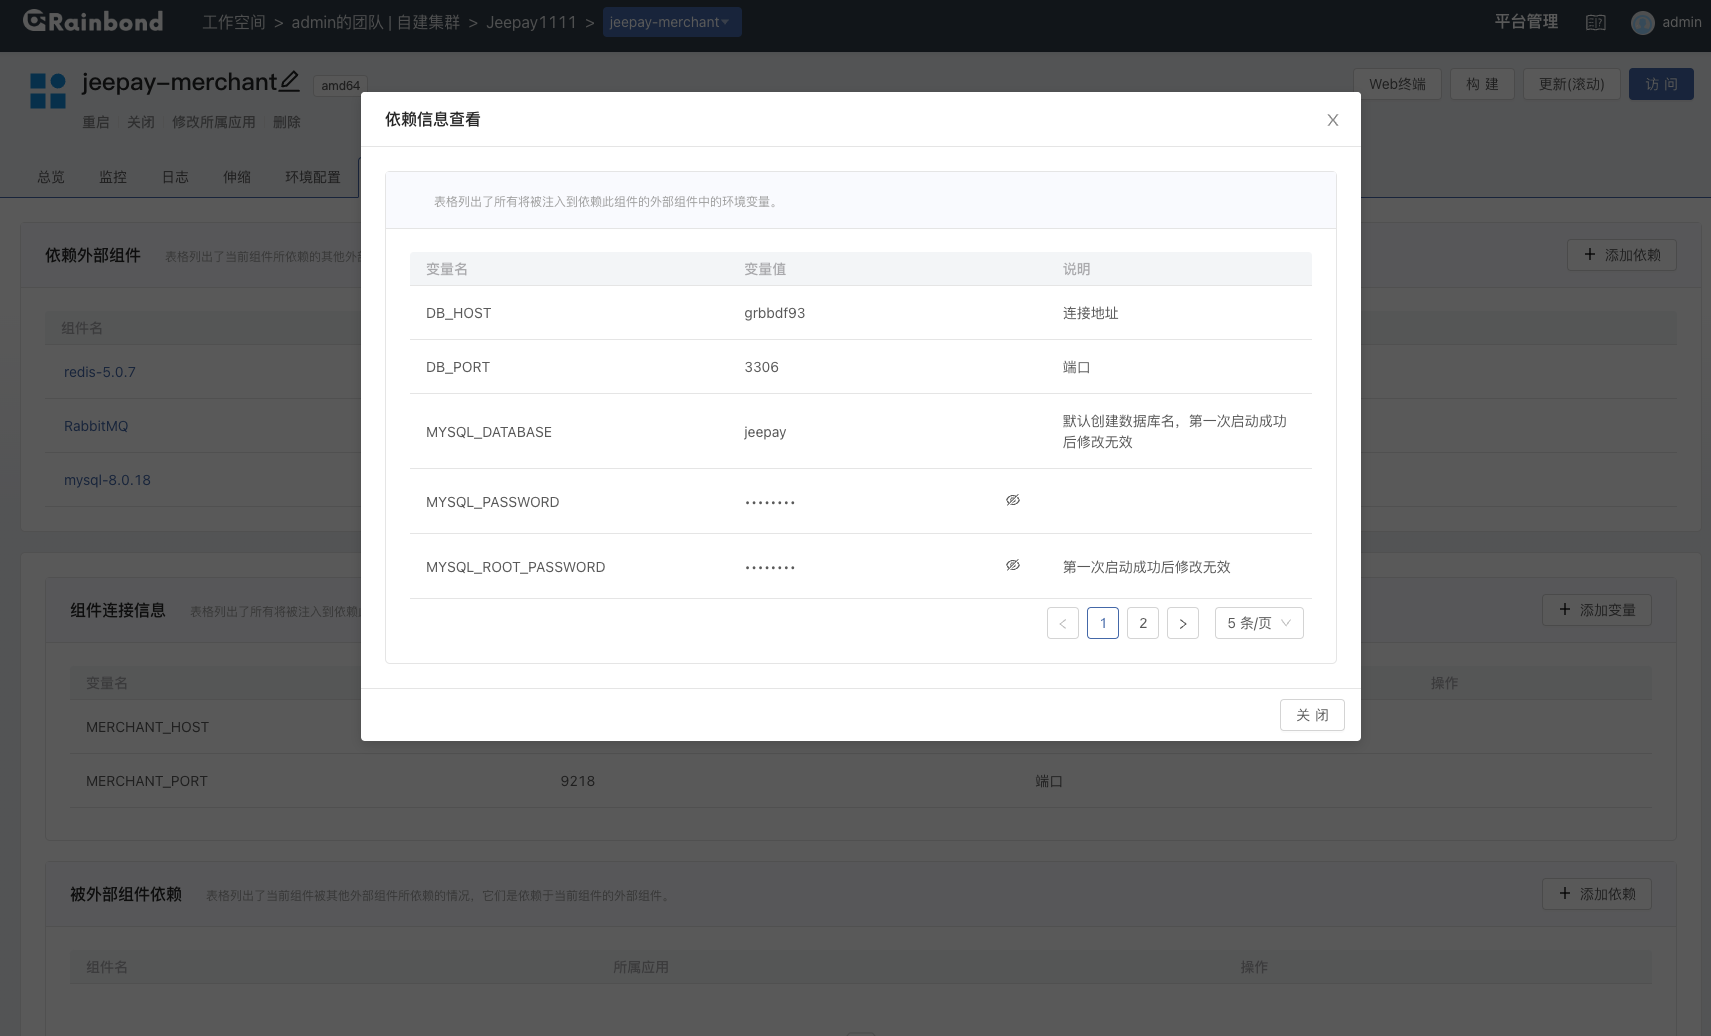The height and width of the screenshot is (1036, 1711).
Task: Reveal the MYSQL_ROOT_PASSWORD value with eye icon
Action: tap(1013, 565)
